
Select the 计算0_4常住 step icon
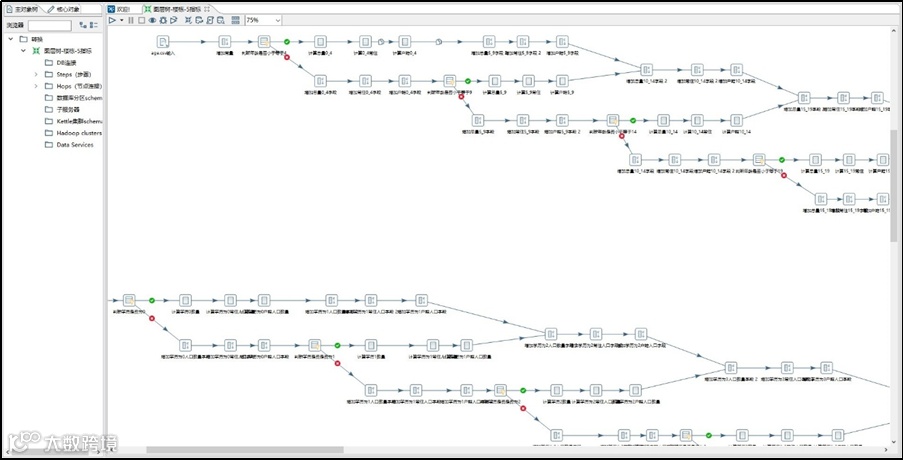click(x=365, y=41)
